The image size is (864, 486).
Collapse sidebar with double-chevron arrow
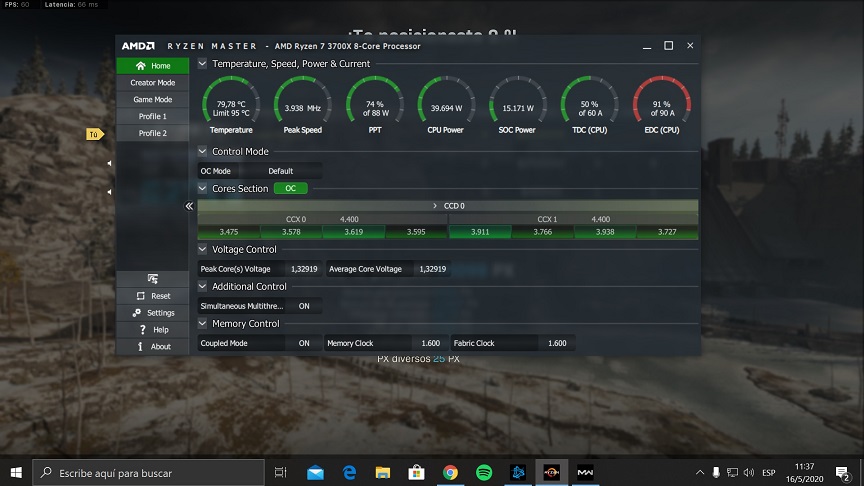[189, 206]
